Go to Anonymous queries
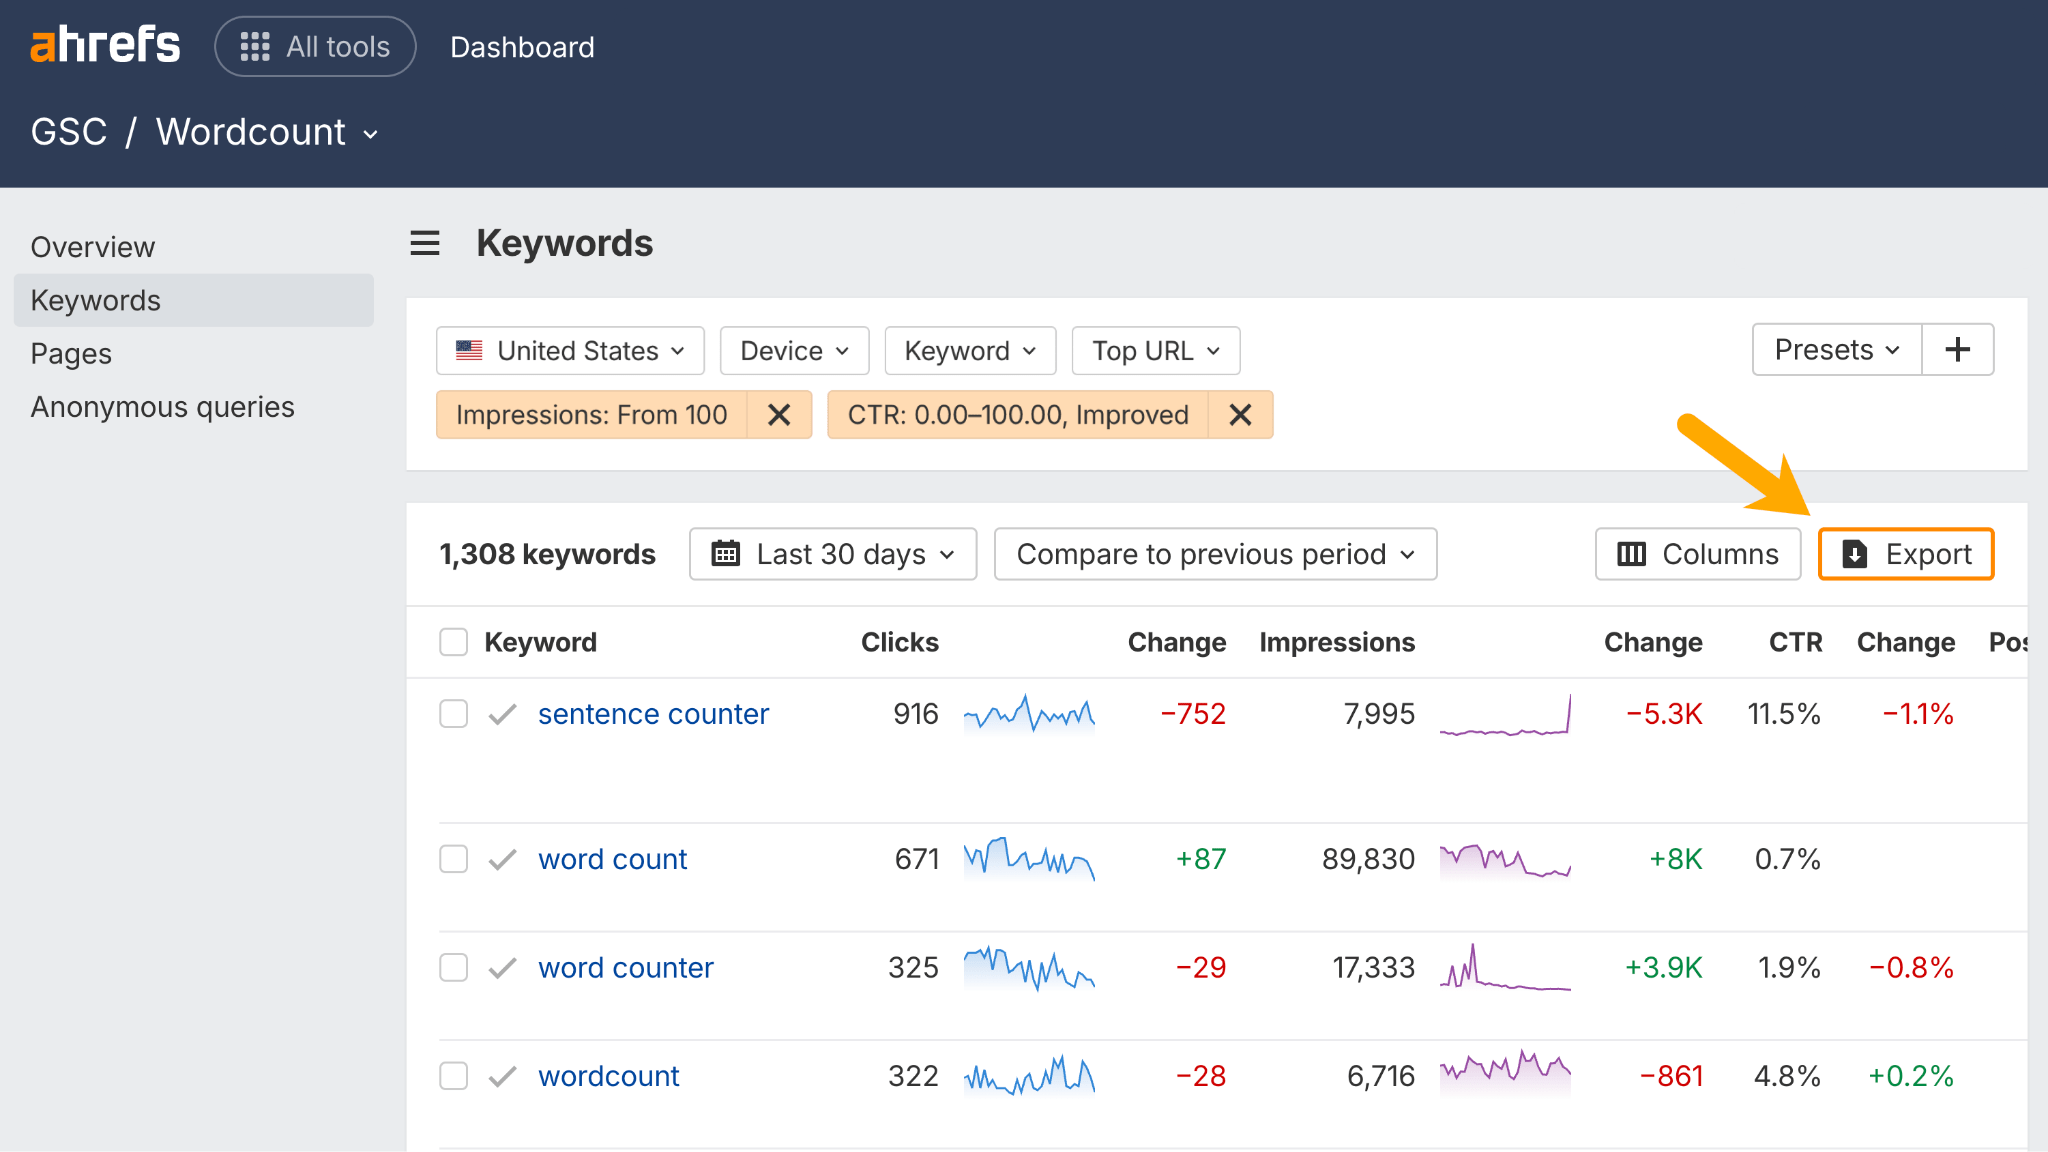2048x1152 pixels. coord(162,406)
